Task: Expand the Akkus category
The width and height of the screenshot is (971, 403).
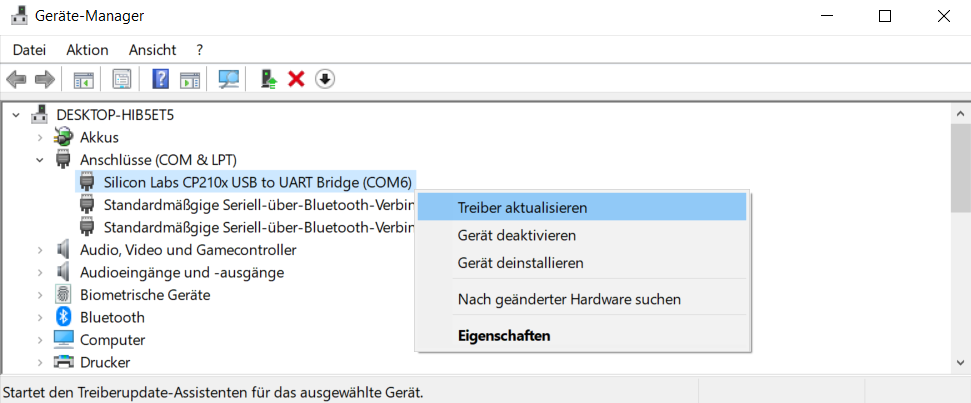Action: point(39,137)
